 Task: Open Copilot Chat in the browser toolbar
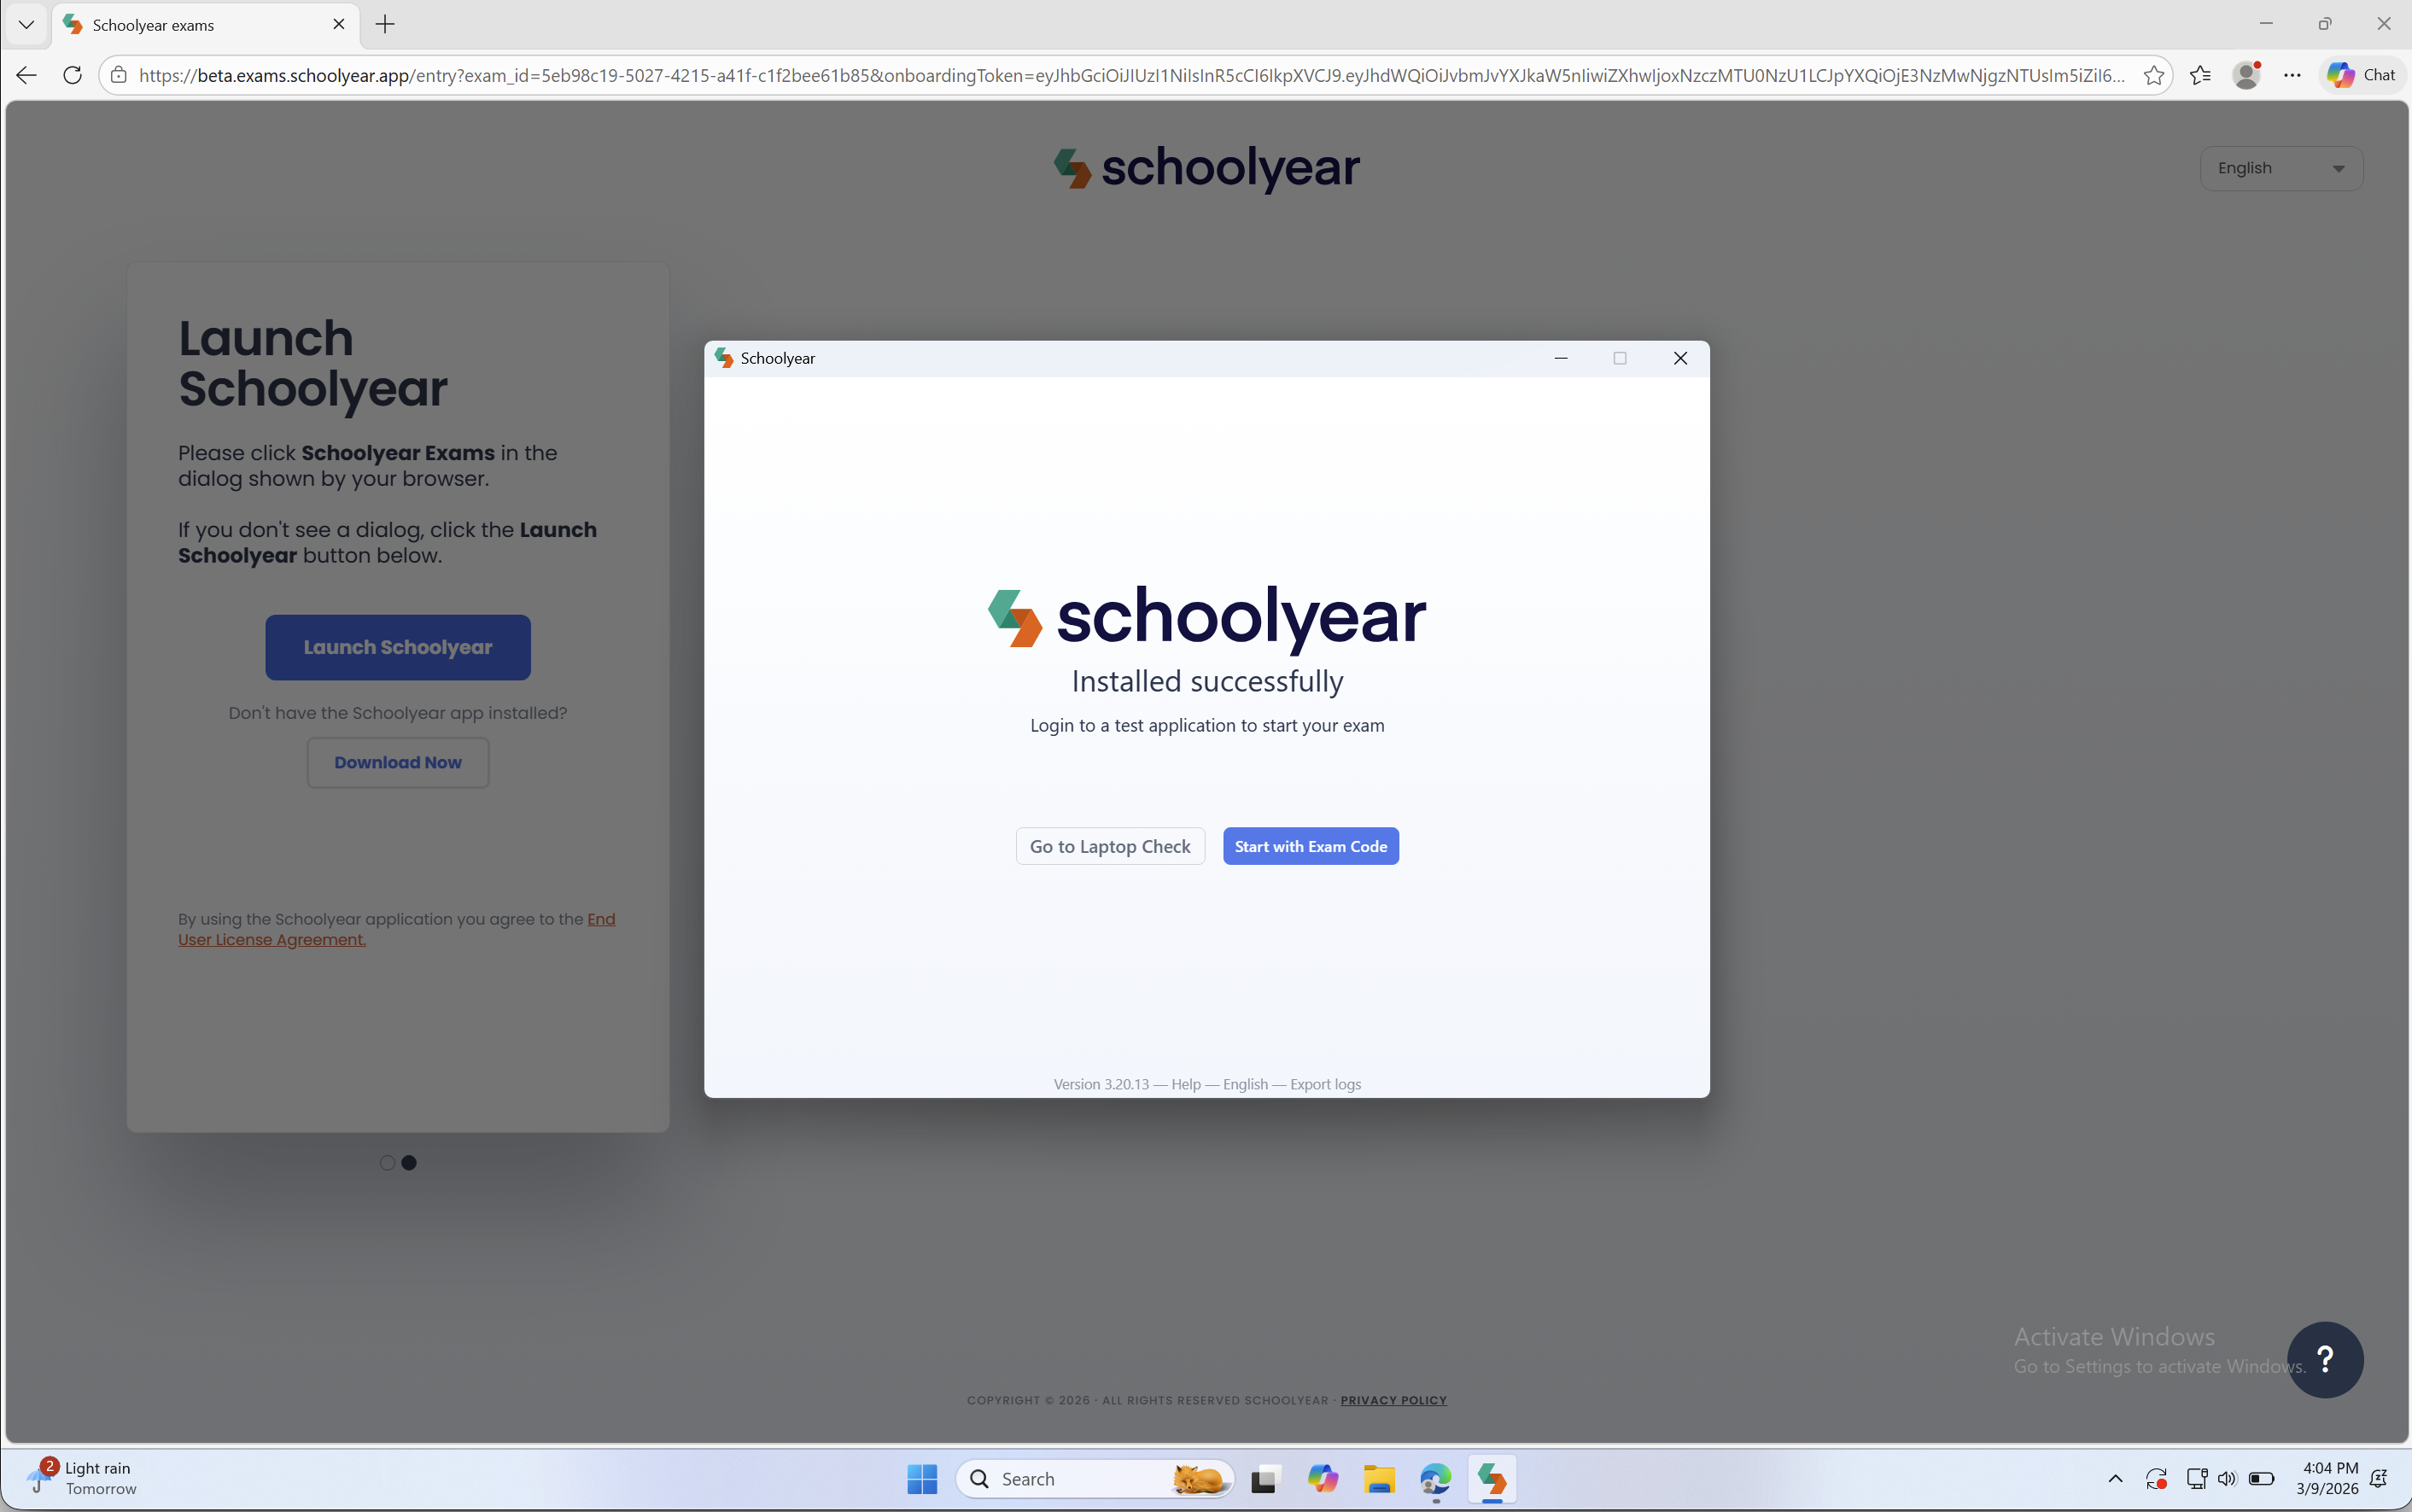2362,75
